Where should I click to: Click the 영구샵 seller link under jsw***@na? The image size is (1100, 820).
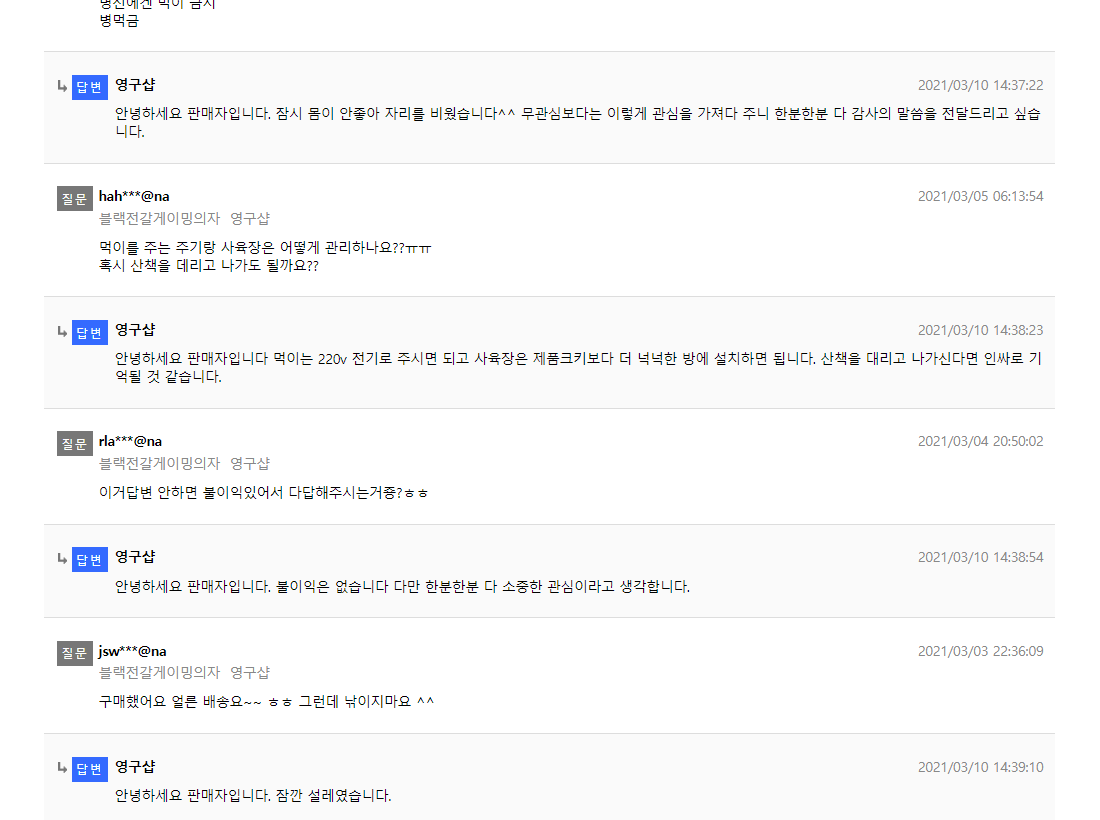250,673
